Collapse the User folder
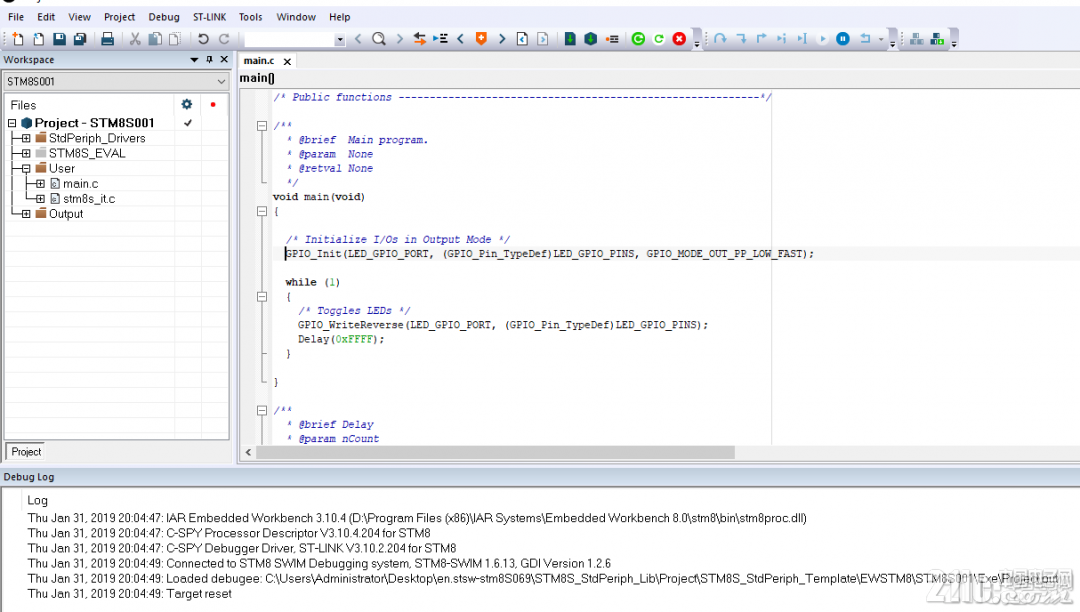Image resolution: width=1080 pixels, height=612 pixels. [26, 169]
